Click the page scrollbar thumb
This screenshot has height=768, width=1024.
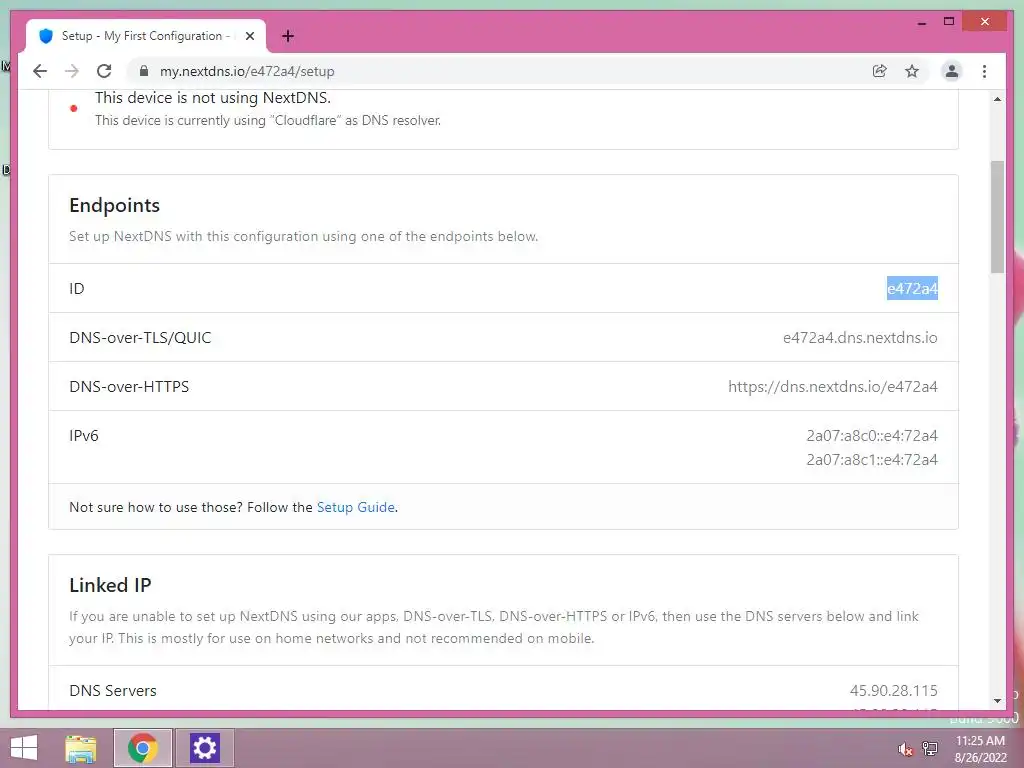coord(997,217)
